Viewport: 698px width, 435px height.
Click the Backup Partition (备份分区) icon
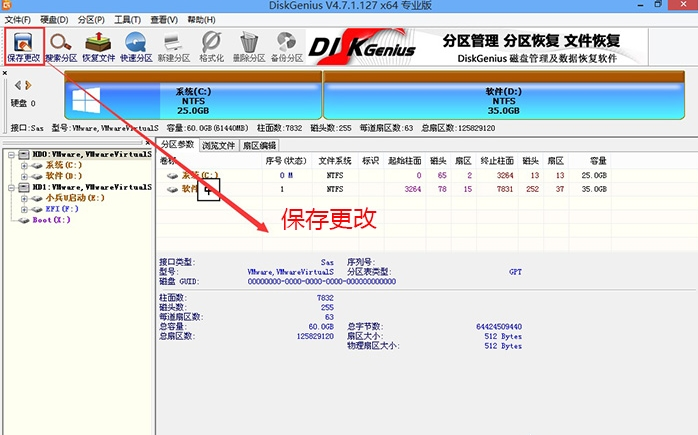coord(288,45)
